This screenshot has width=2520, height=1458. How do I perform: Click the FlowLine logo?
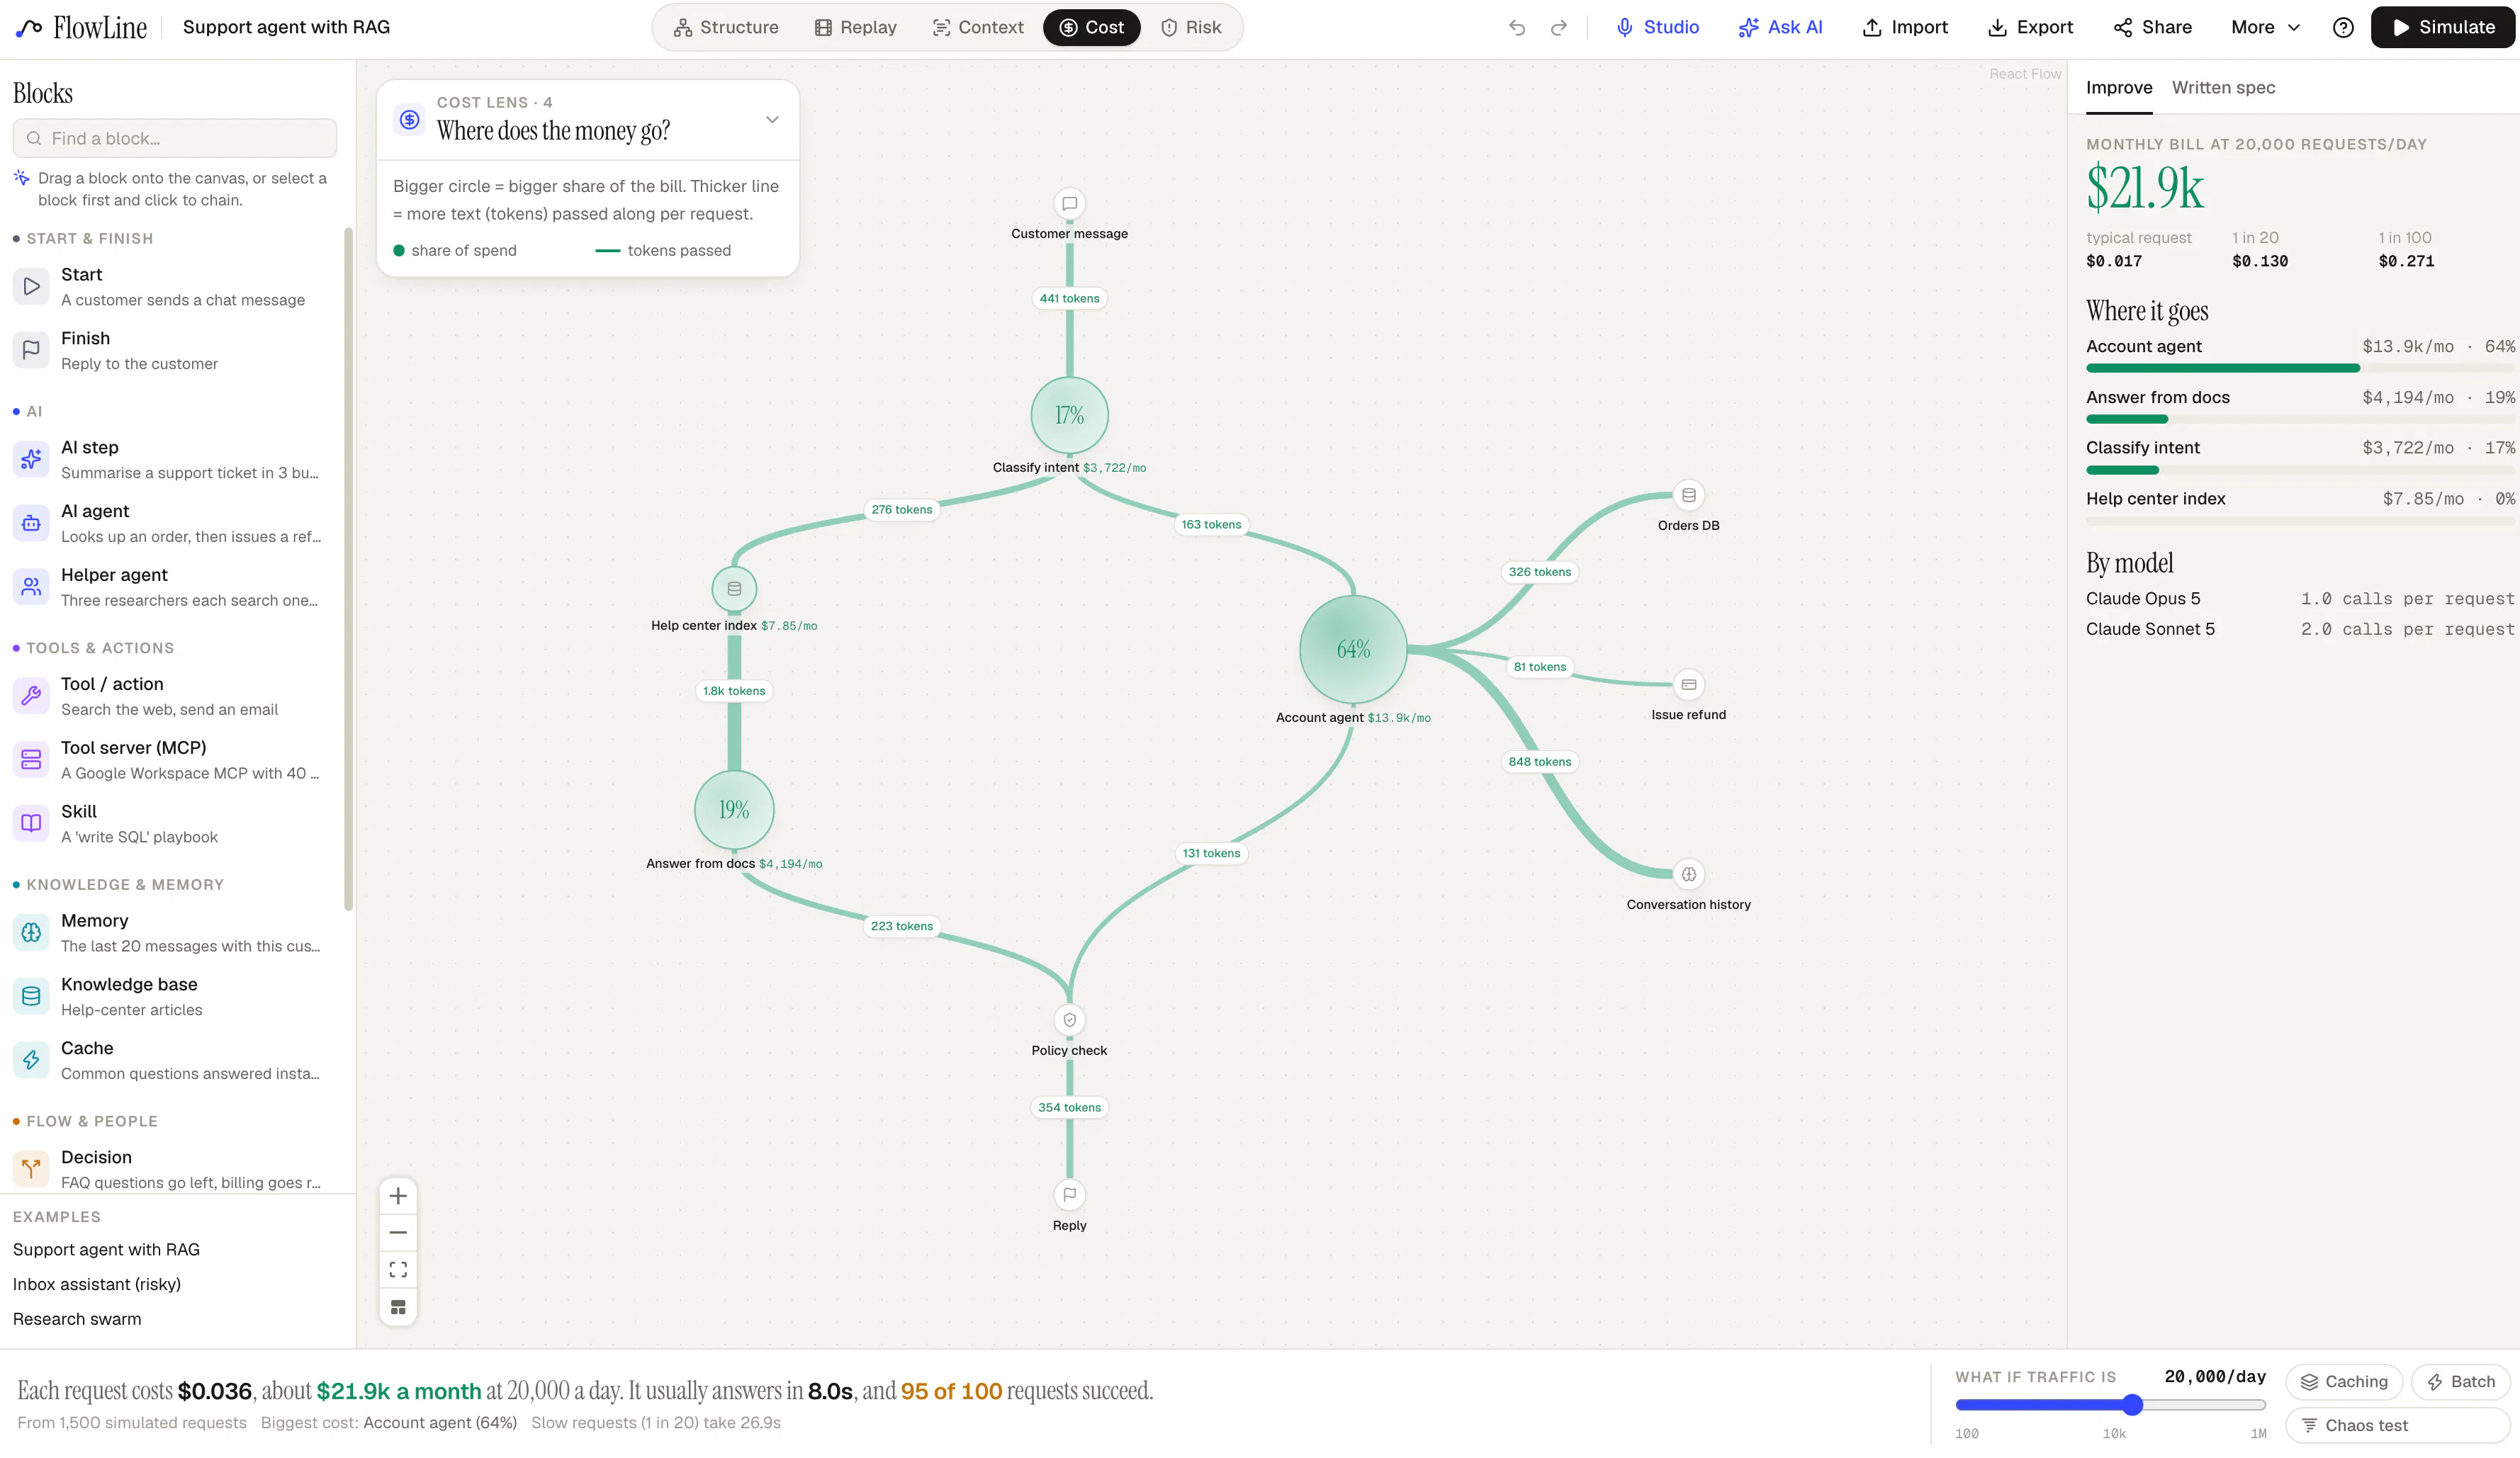coord(82,27)
